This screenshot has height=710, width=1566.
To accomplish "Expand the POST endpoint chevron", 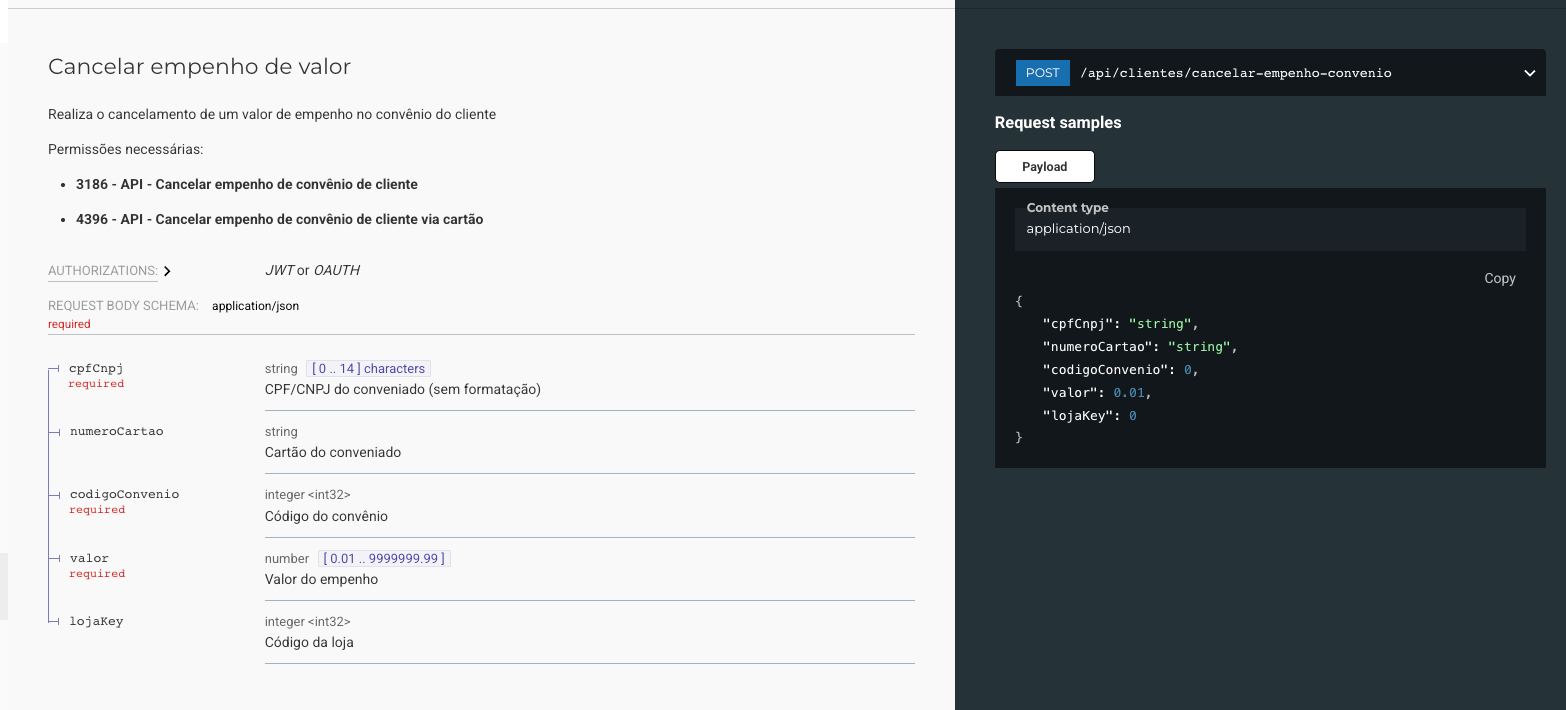I will point(1529,73).
